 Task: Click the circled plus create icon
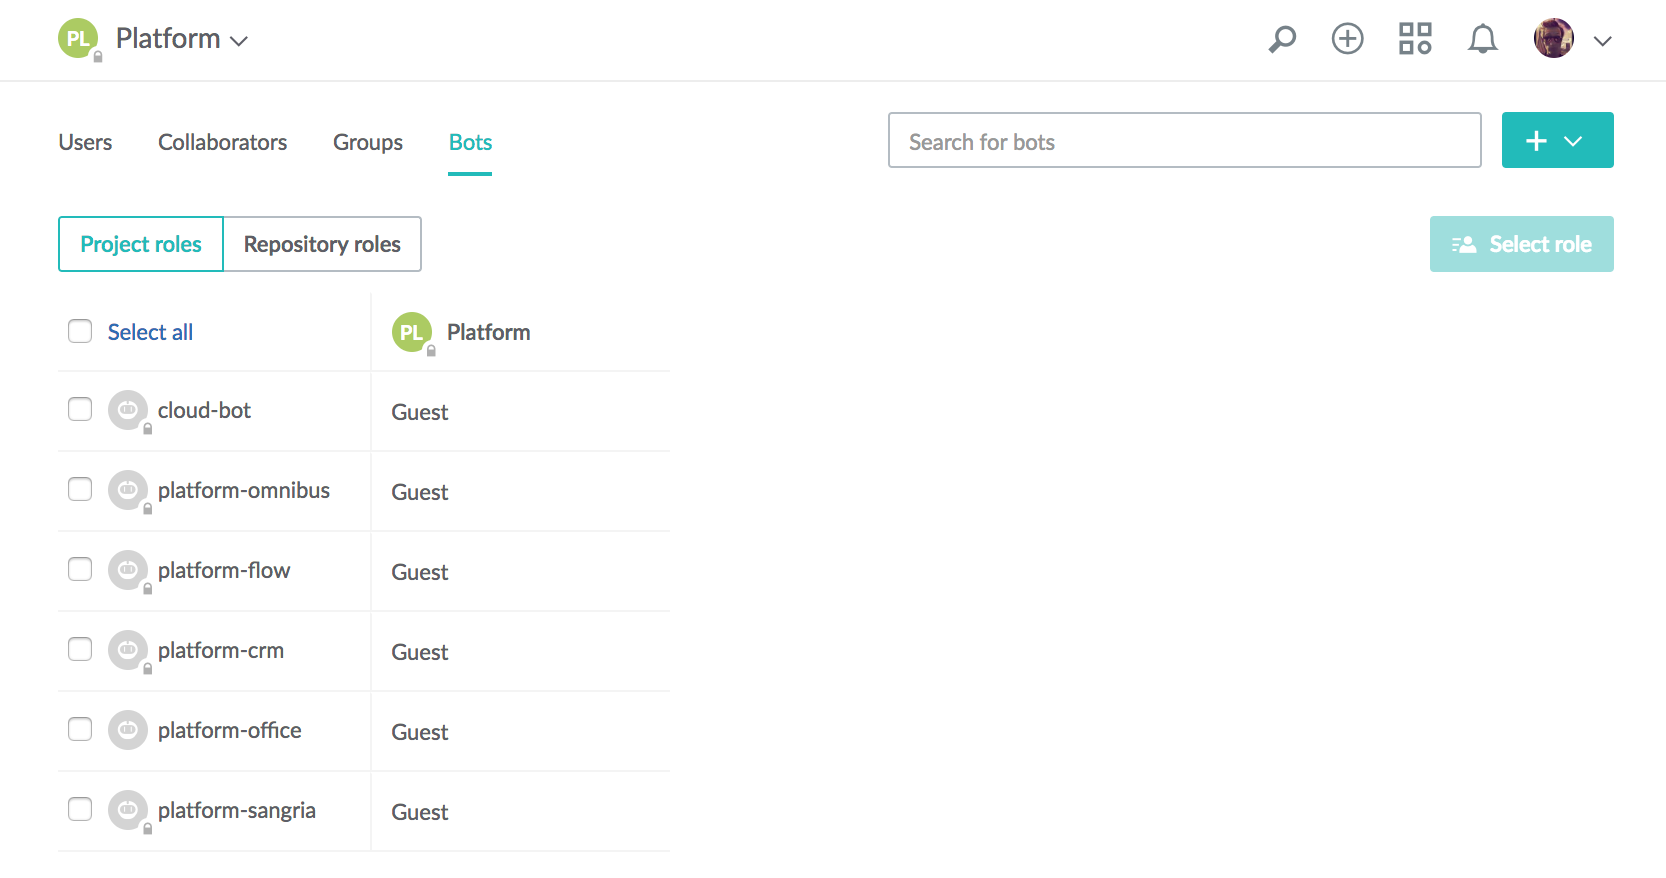pyautogui.click(x=1347, y=39)
